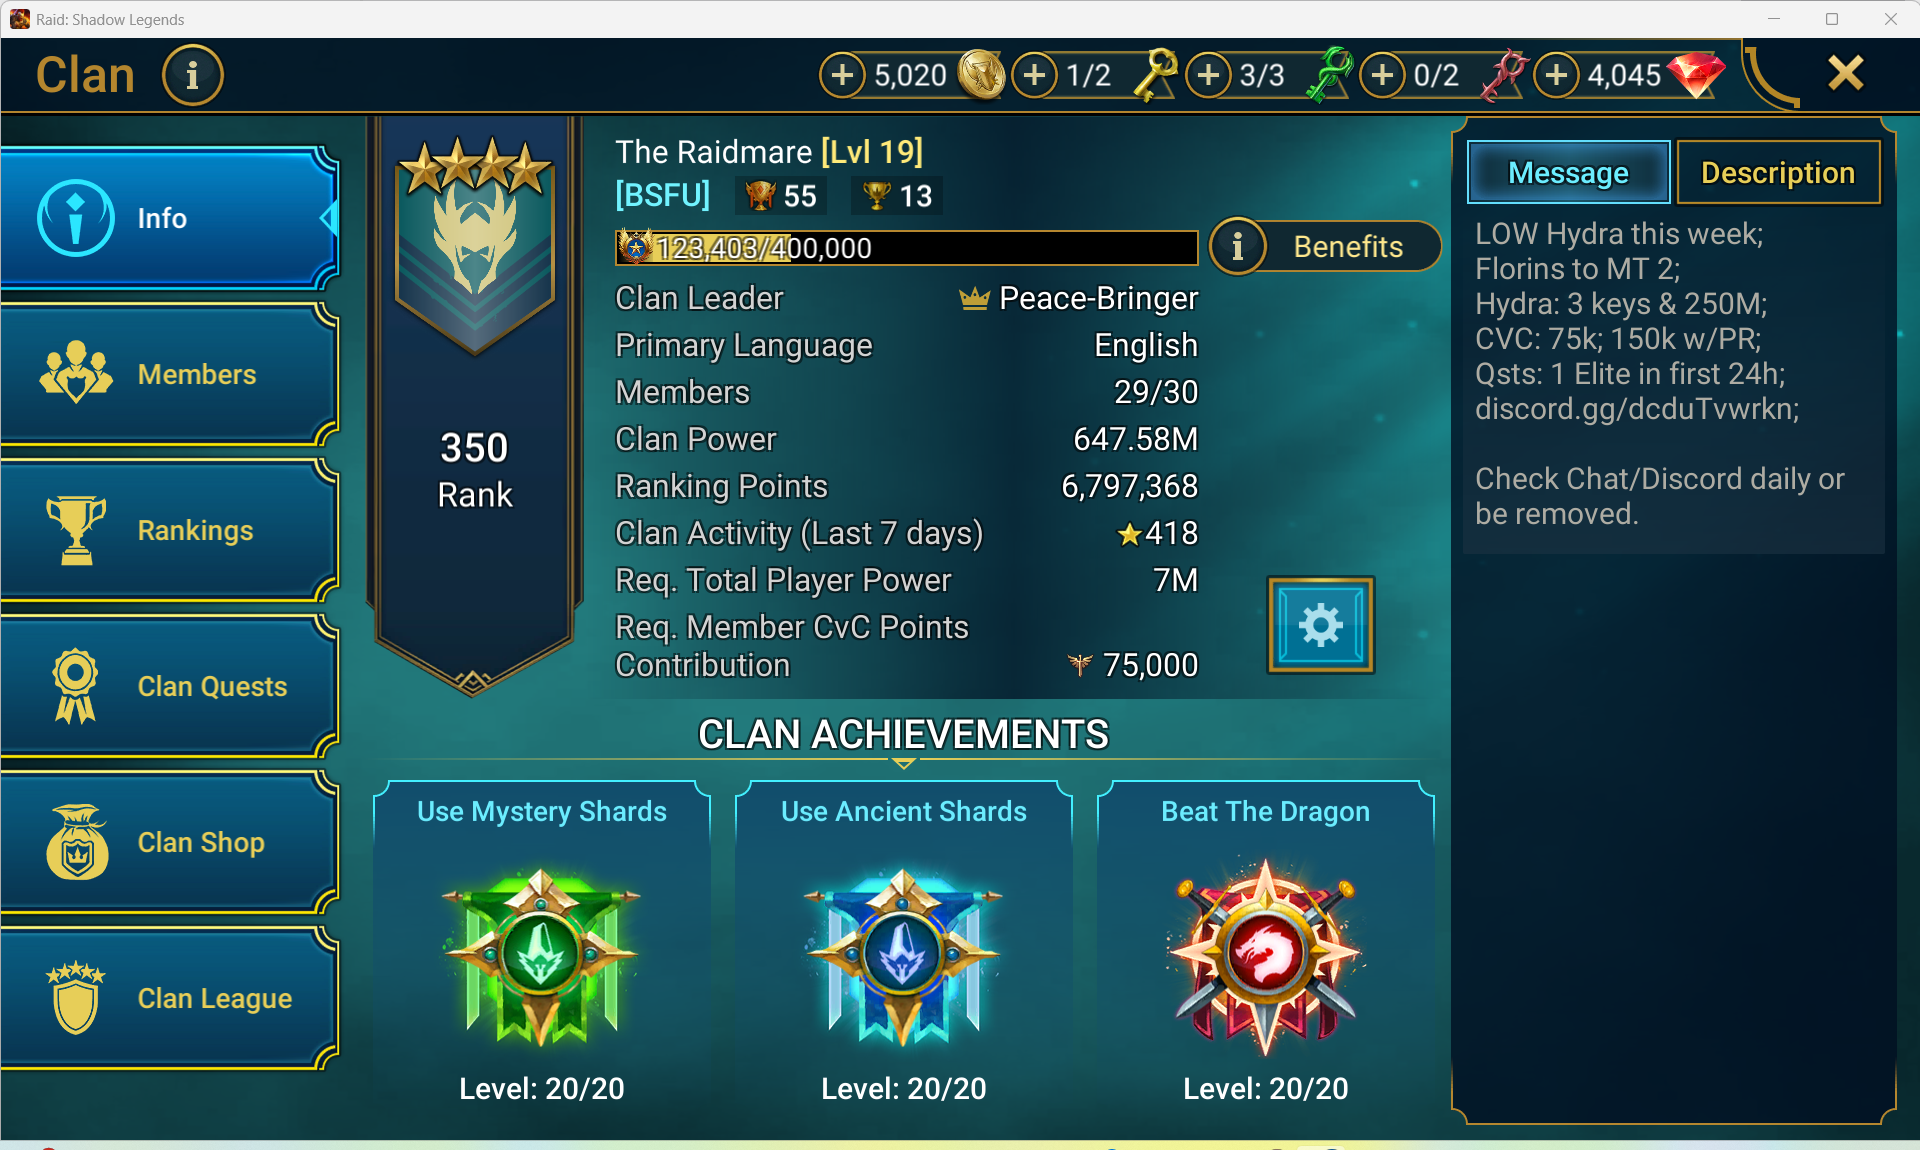Switch to the Message tab
The image size is (1920, 1150).
[x=1568, y=172]
